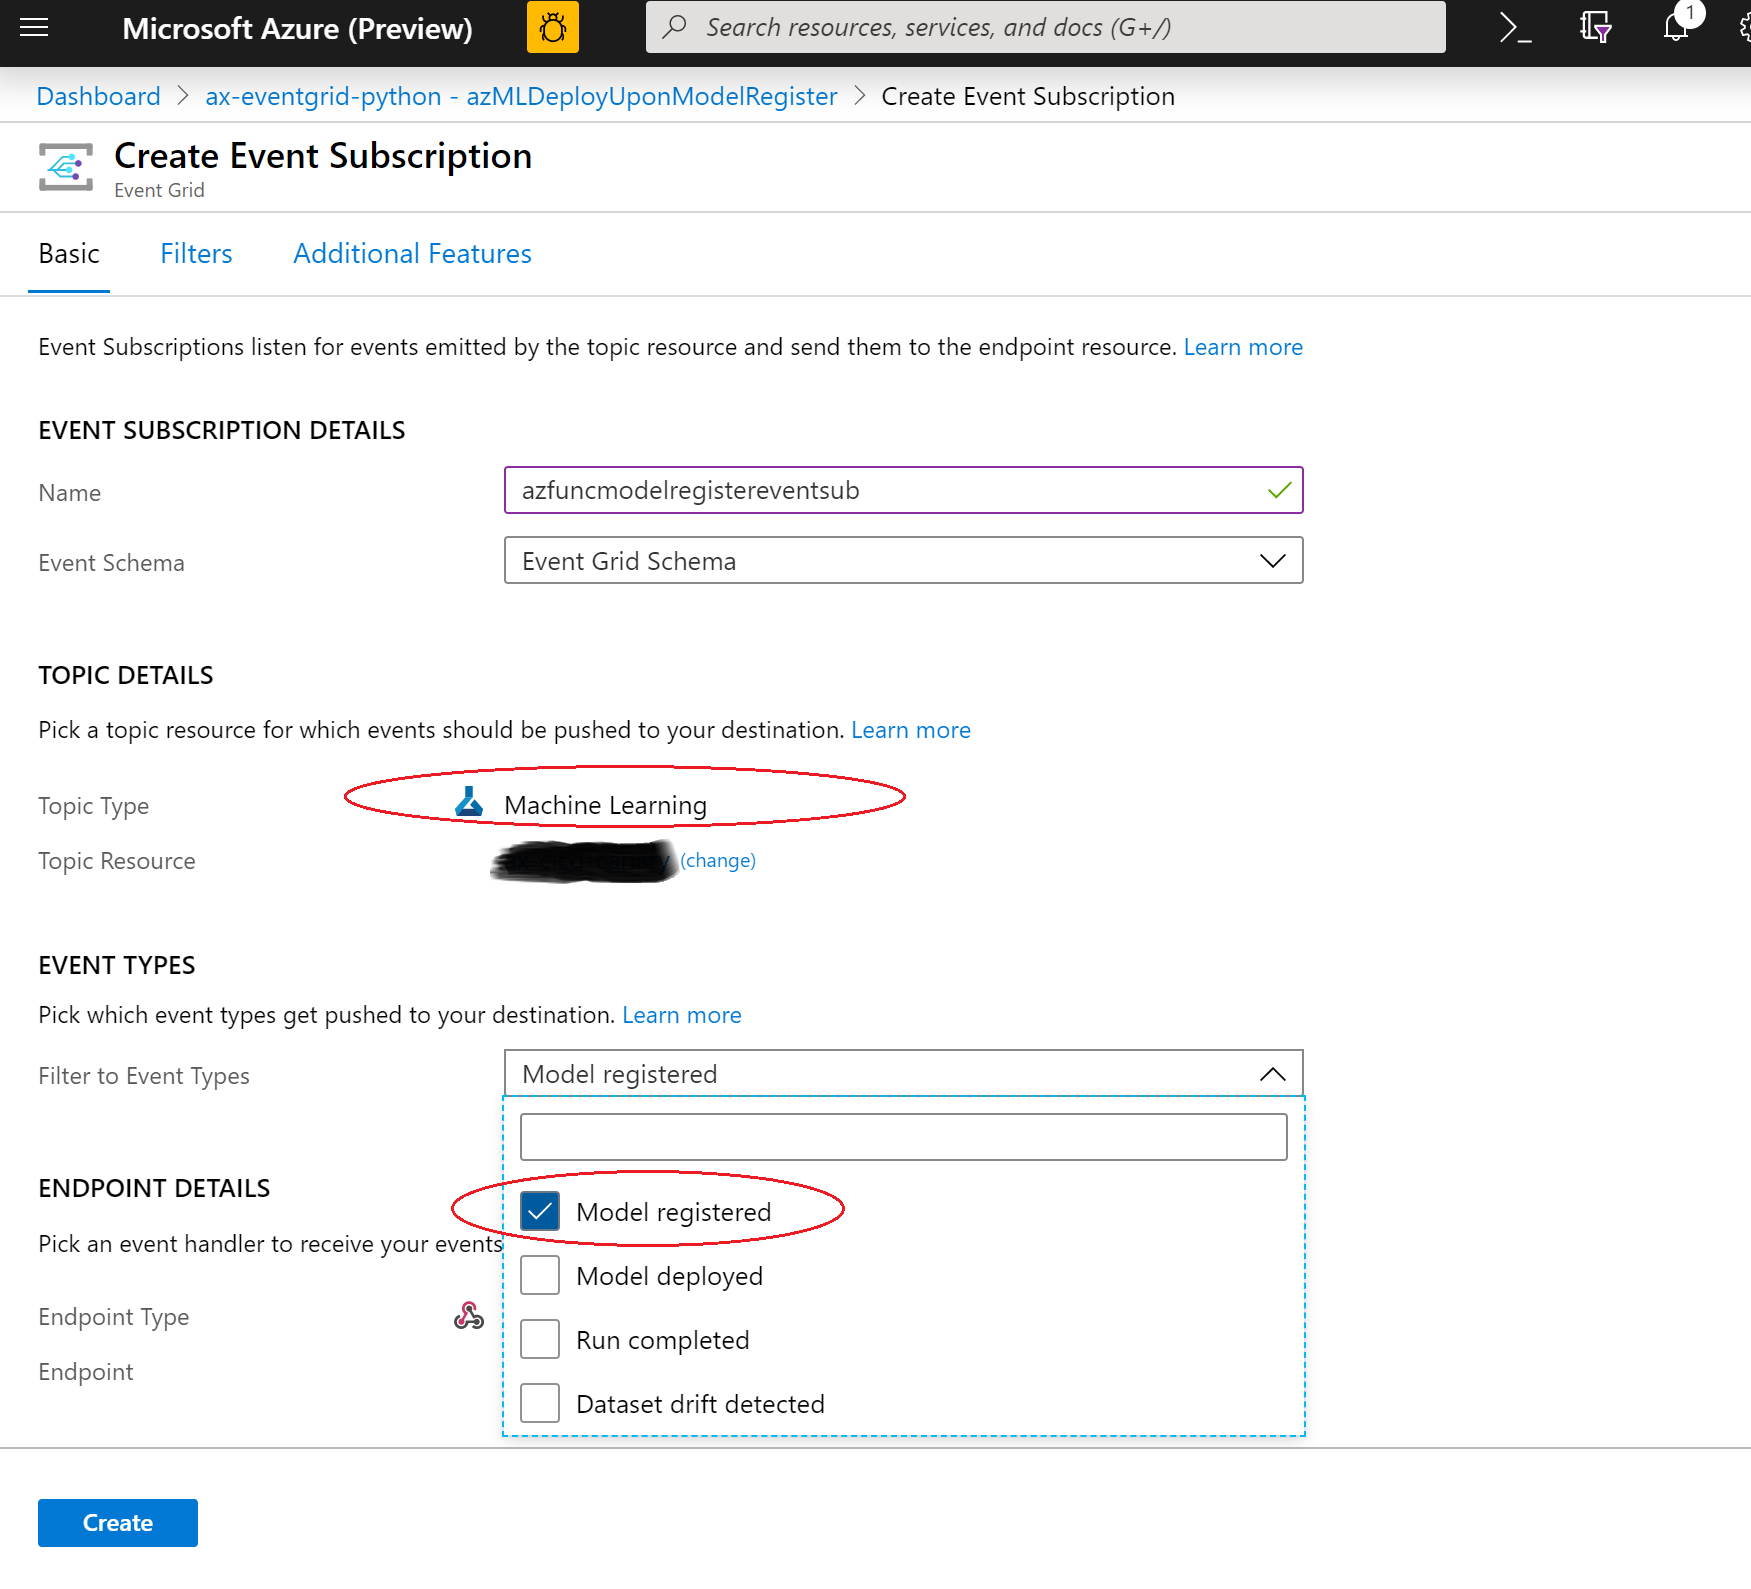Open the hamburger portal menu

click(34, 27)
